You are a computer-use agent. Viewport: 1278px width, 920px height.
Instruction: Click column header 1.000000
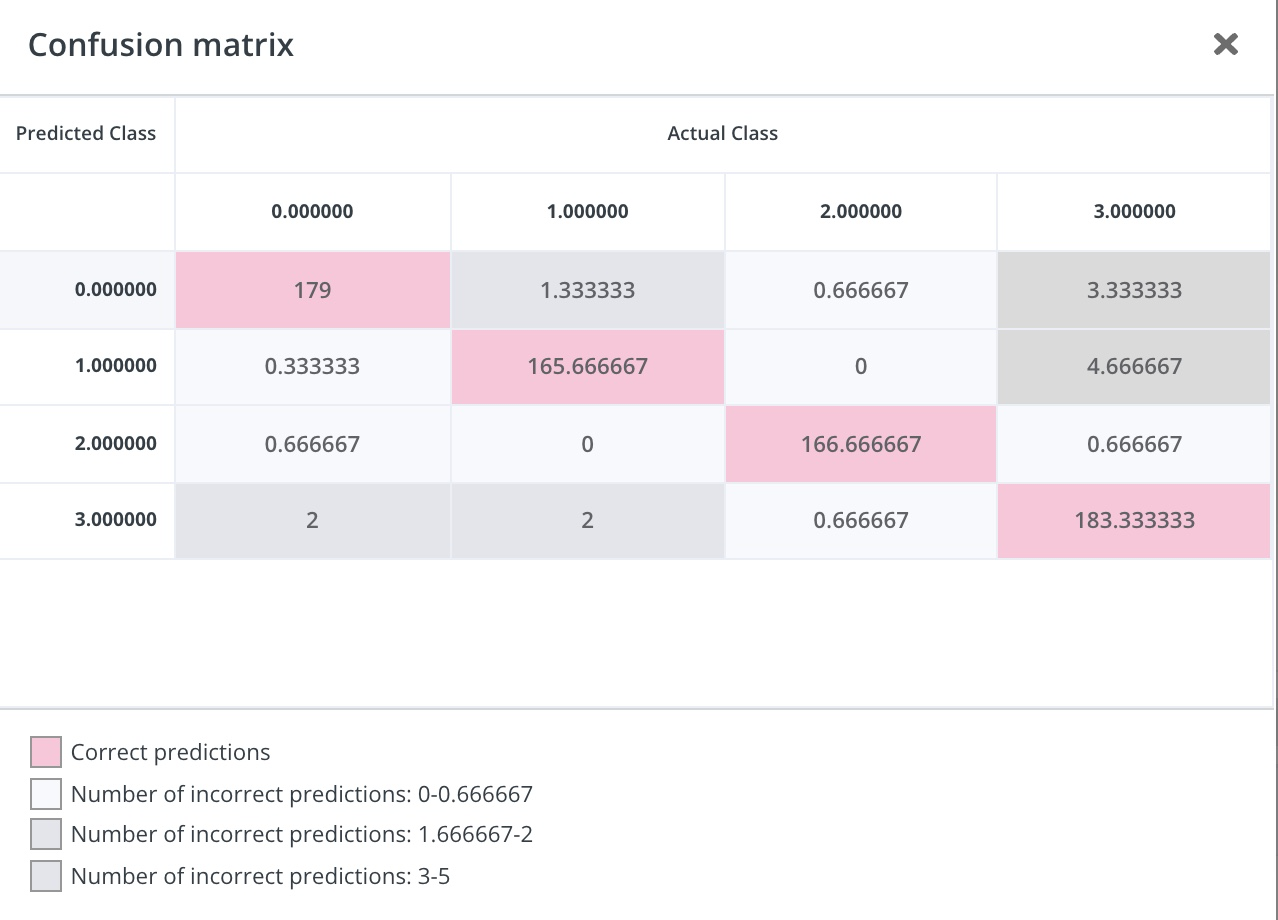tap(587, 211)
